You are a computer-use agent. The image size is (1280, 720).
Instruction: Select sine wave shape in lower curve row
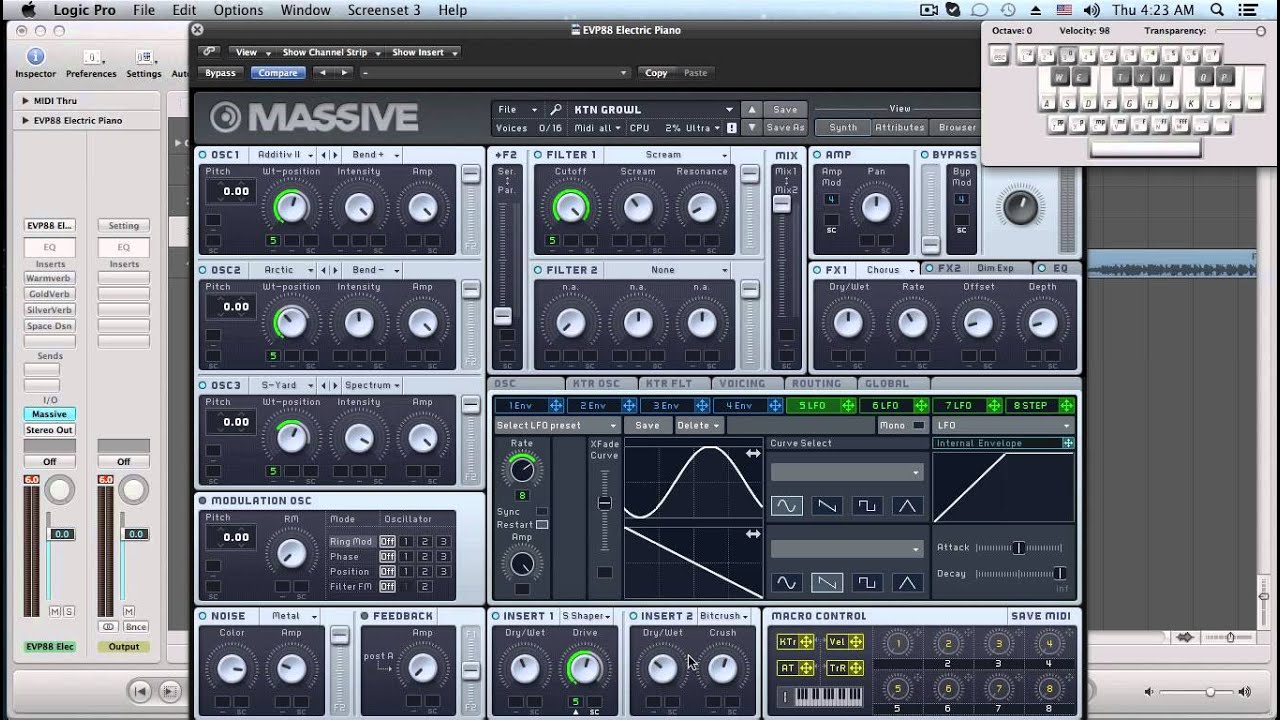pos(786,582)
